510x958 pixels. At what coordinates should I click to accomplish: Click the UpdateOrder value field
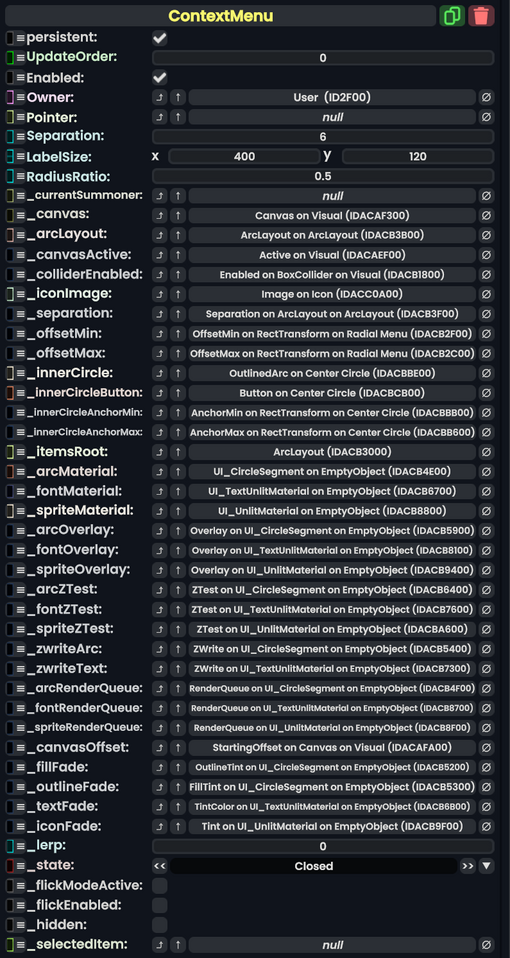322,58
